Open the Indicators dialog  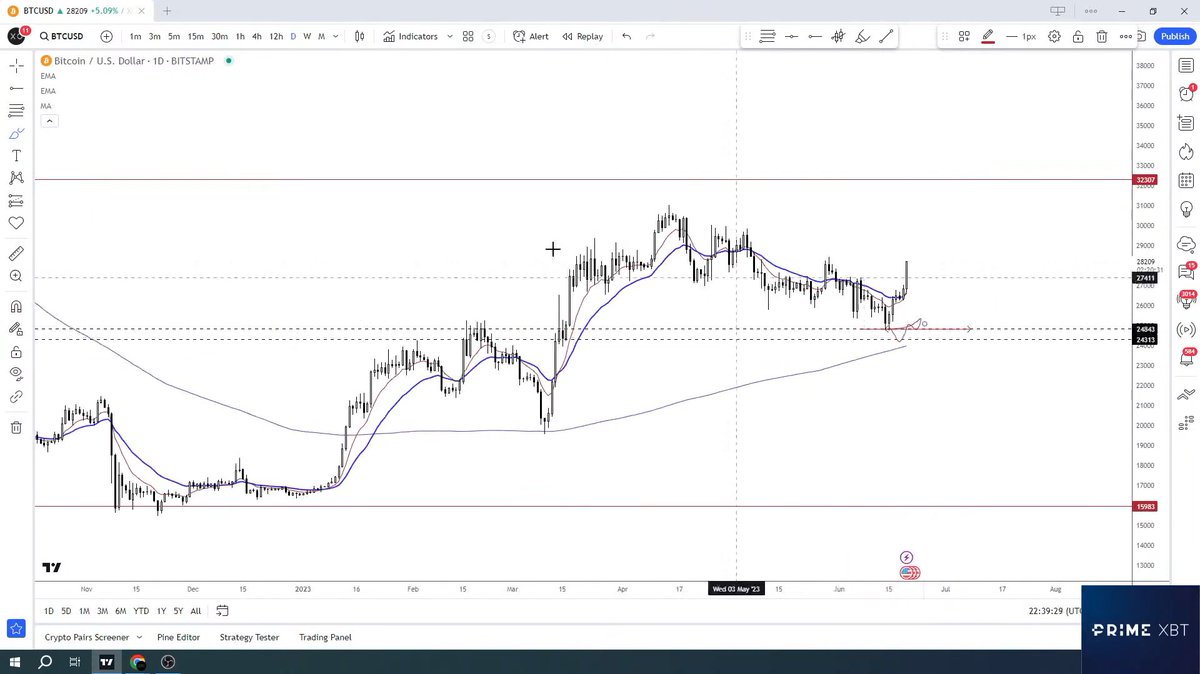411,36
